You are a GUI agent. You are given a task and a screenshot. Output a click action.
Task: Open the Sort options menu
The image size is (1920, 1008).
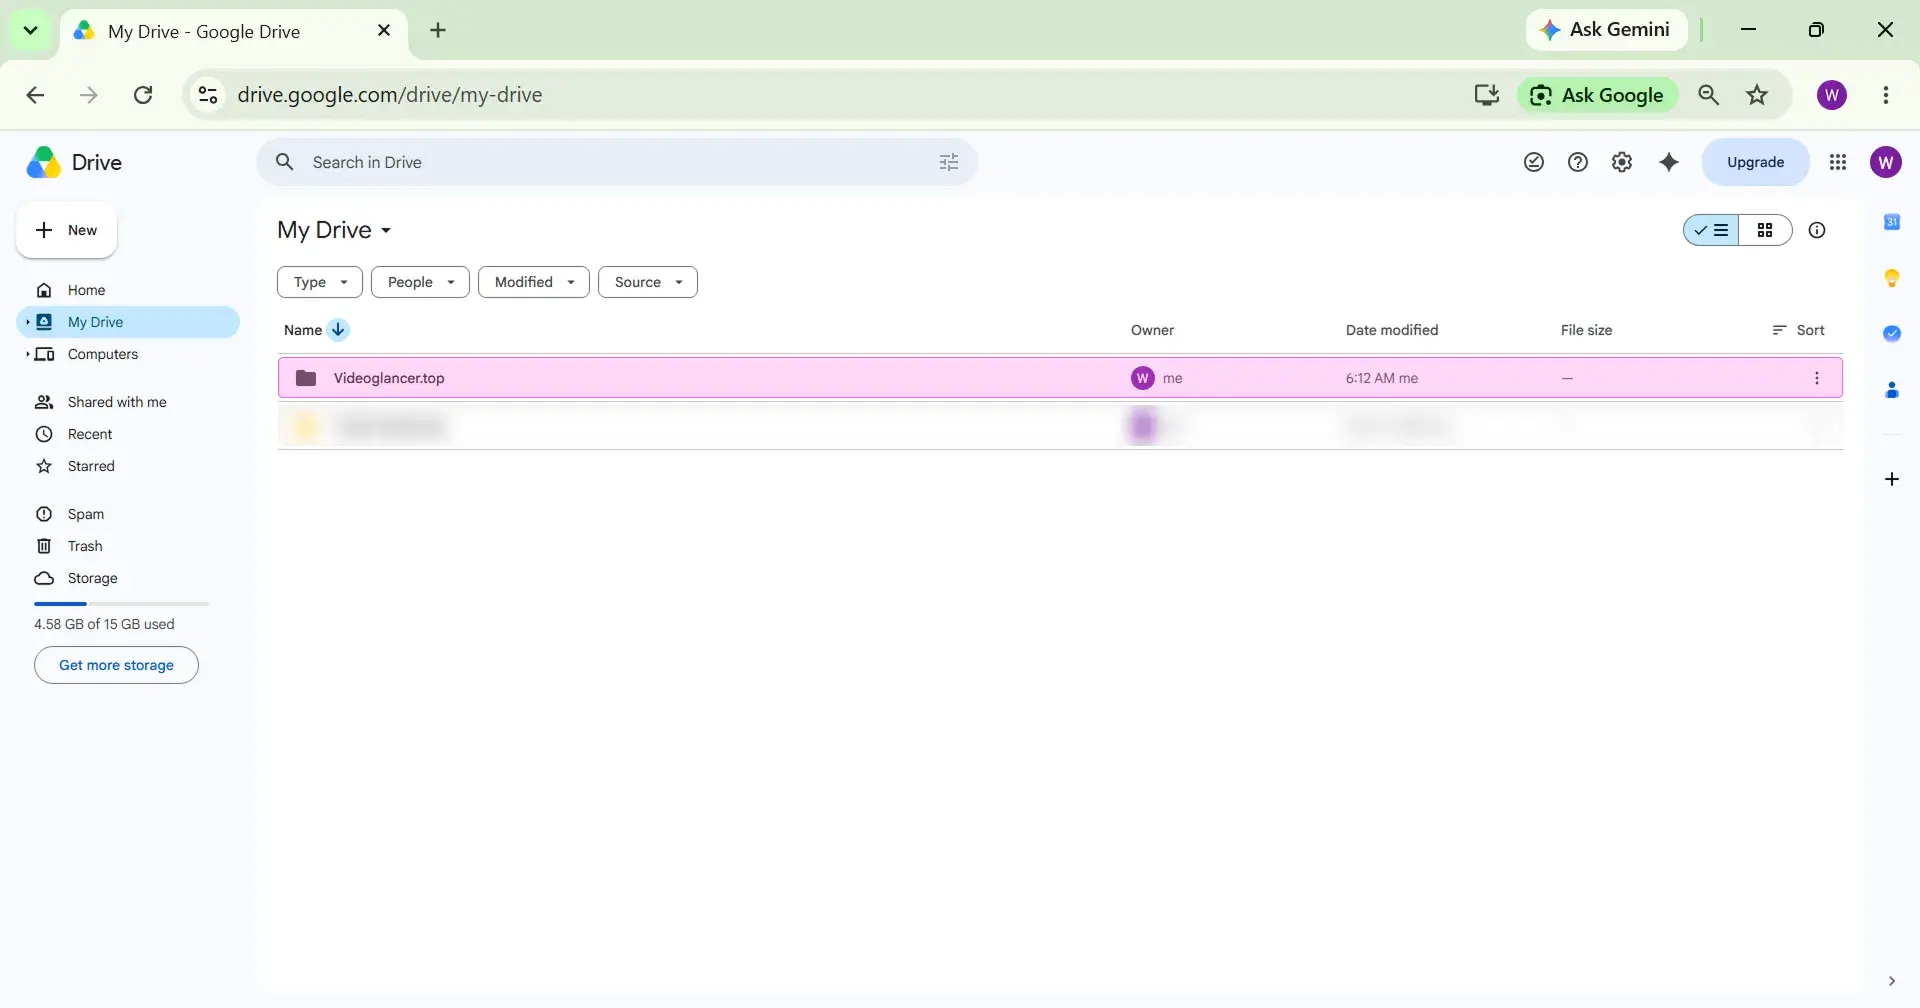[1798, 330]
